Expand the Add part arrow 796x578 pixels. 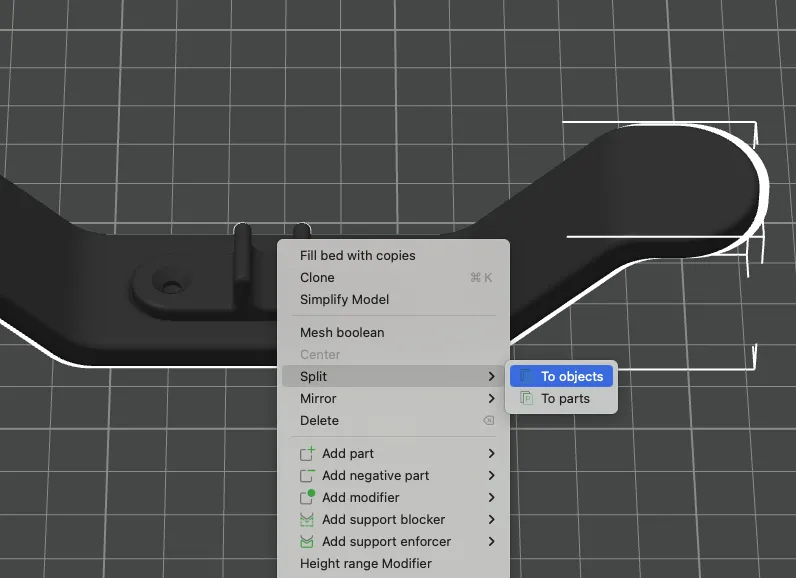coord(491,453)
